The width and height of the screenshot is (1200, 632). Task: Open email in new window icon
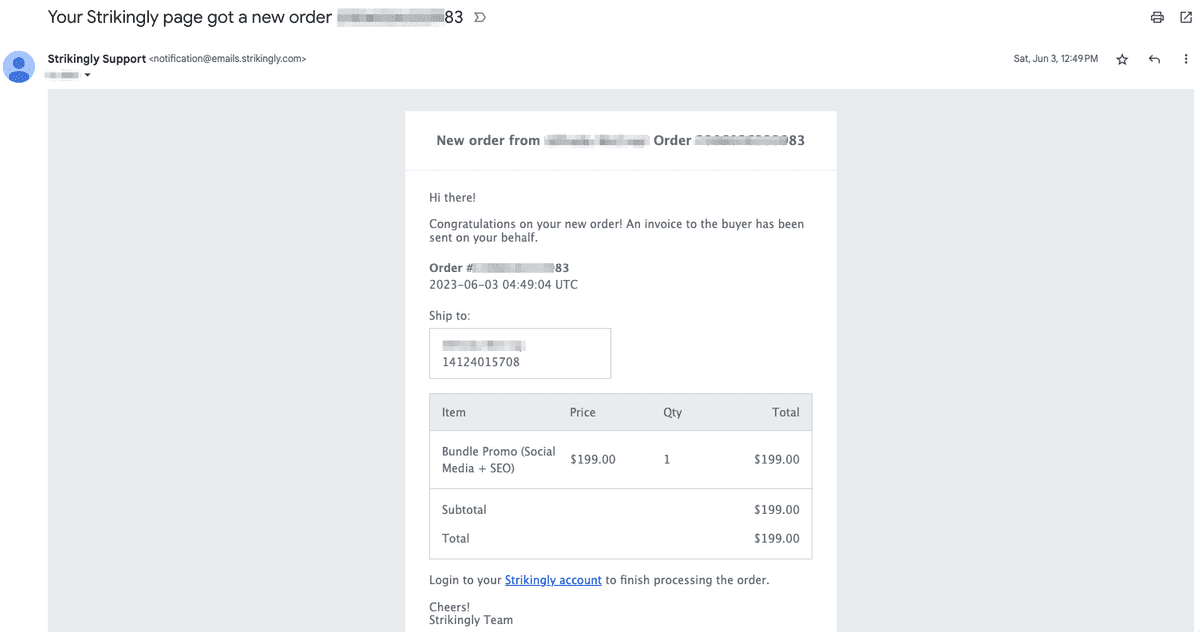click(x=1186, y=17)
